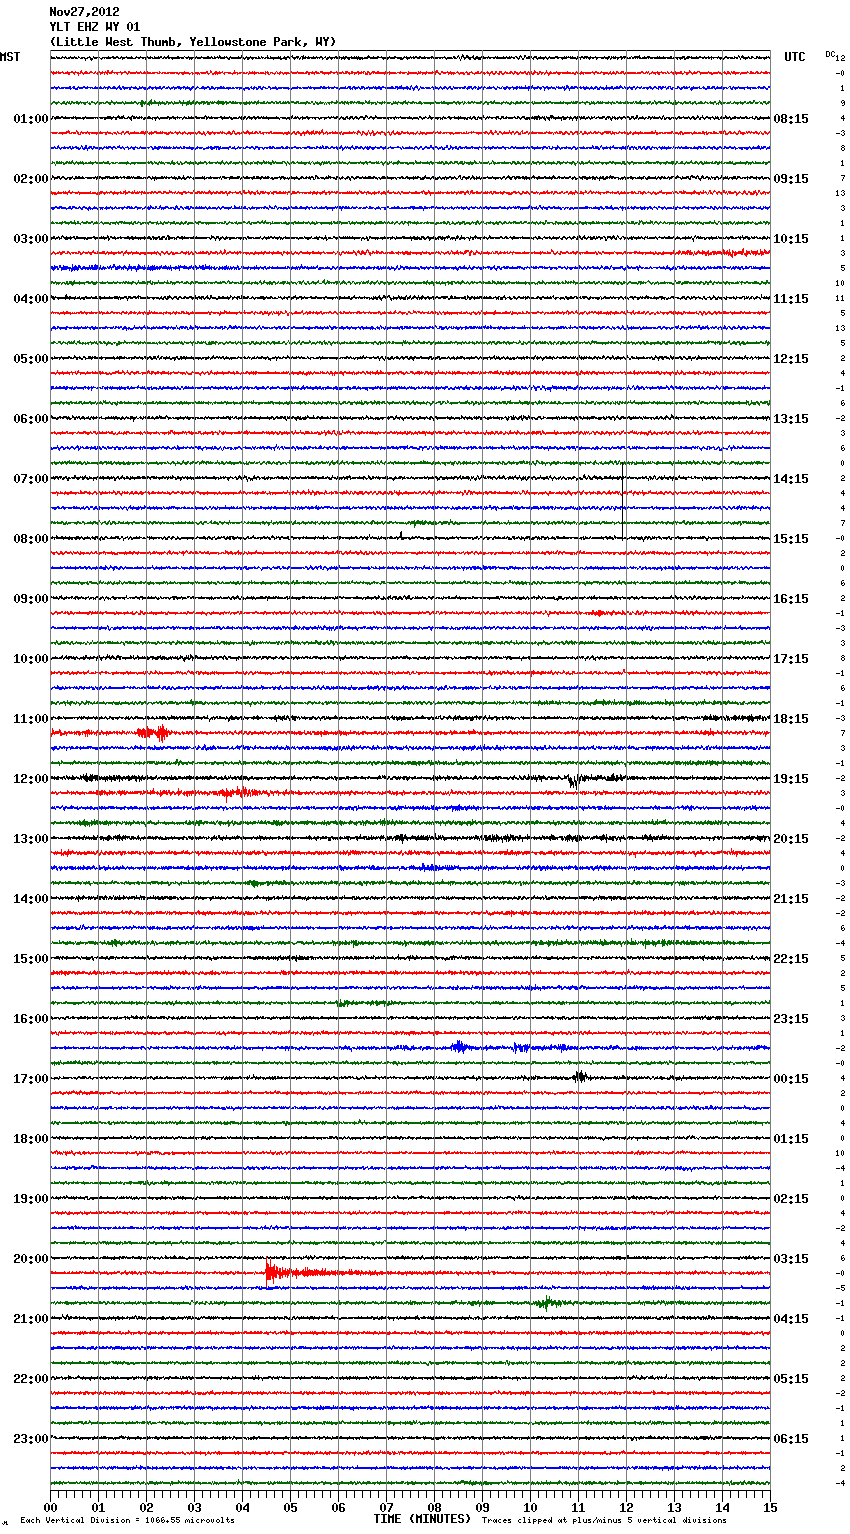Select the "18:00" MST time label
850x1534 pixels.
[31, 1139]
